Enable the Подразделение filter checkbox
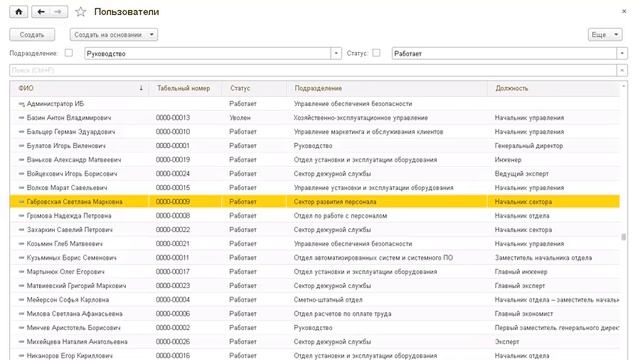The height and width of the screenshot is (360, 640). [69, 53]
